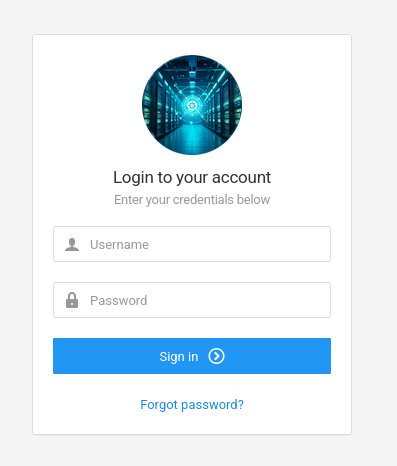Click the round server room logo
The image size is (397, 466).
[x=192, y=105]
